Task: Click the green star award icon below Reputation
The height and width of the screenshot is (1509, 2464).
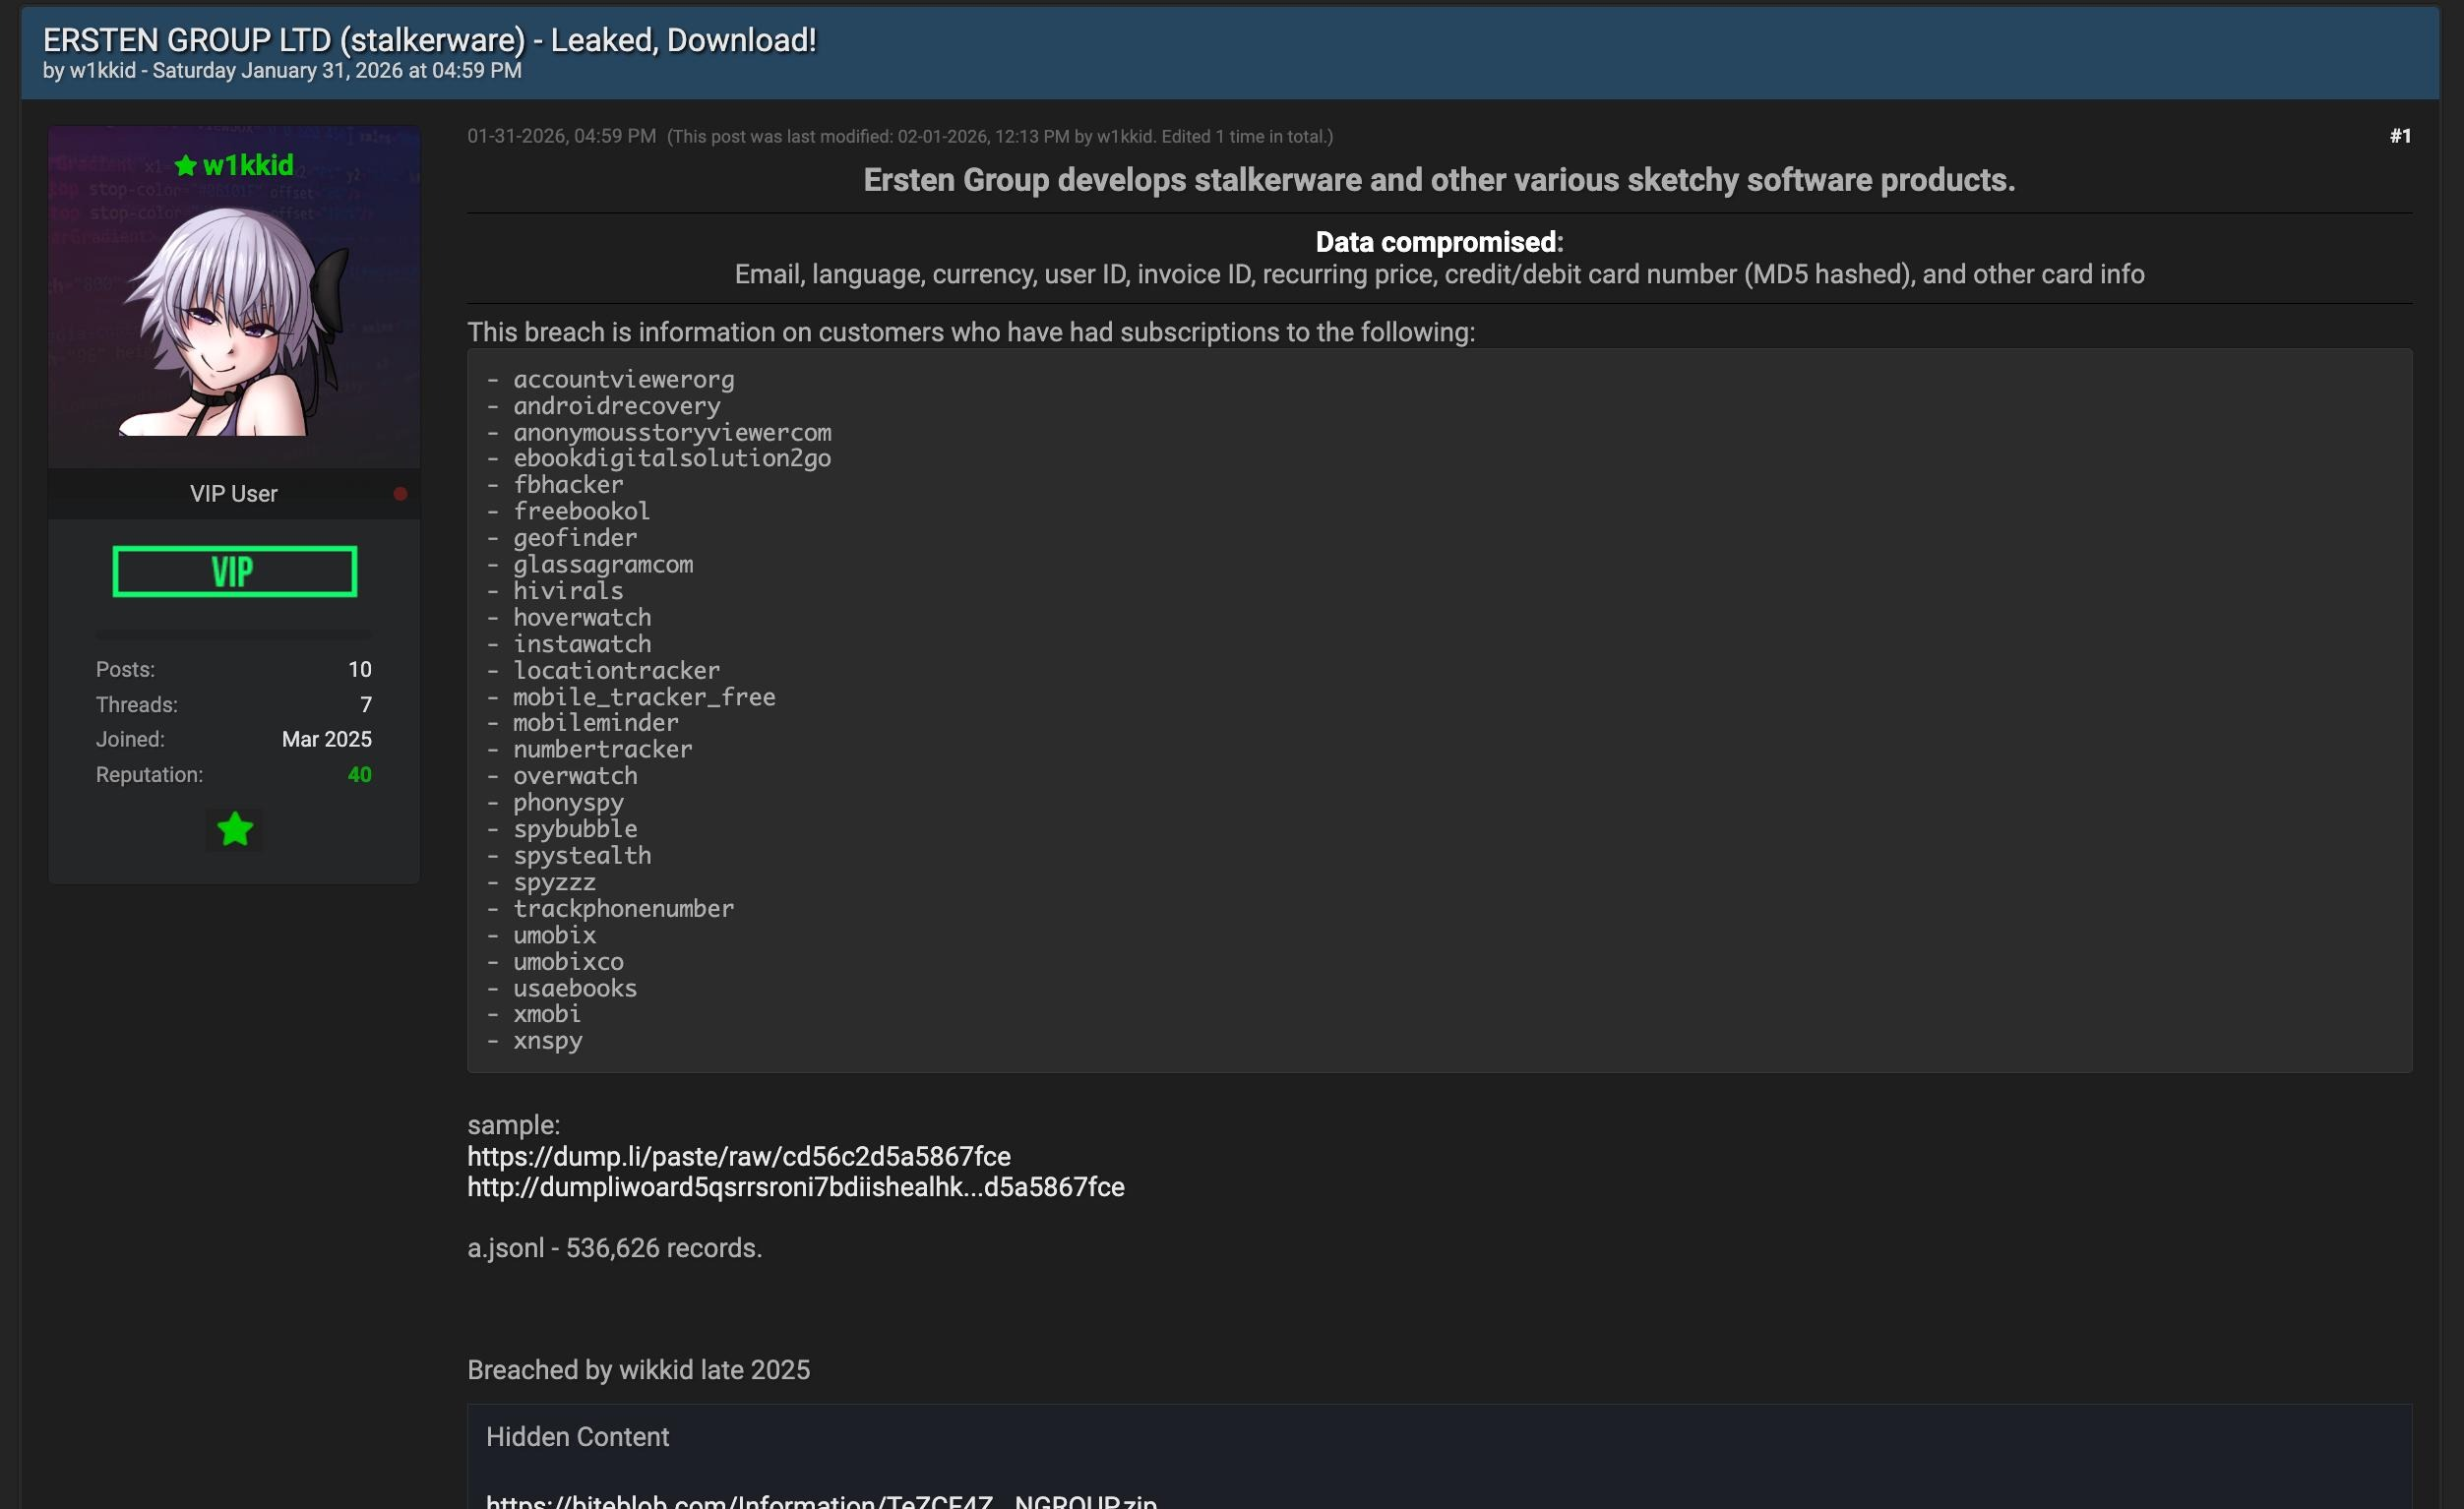Action: click(235, 829)
